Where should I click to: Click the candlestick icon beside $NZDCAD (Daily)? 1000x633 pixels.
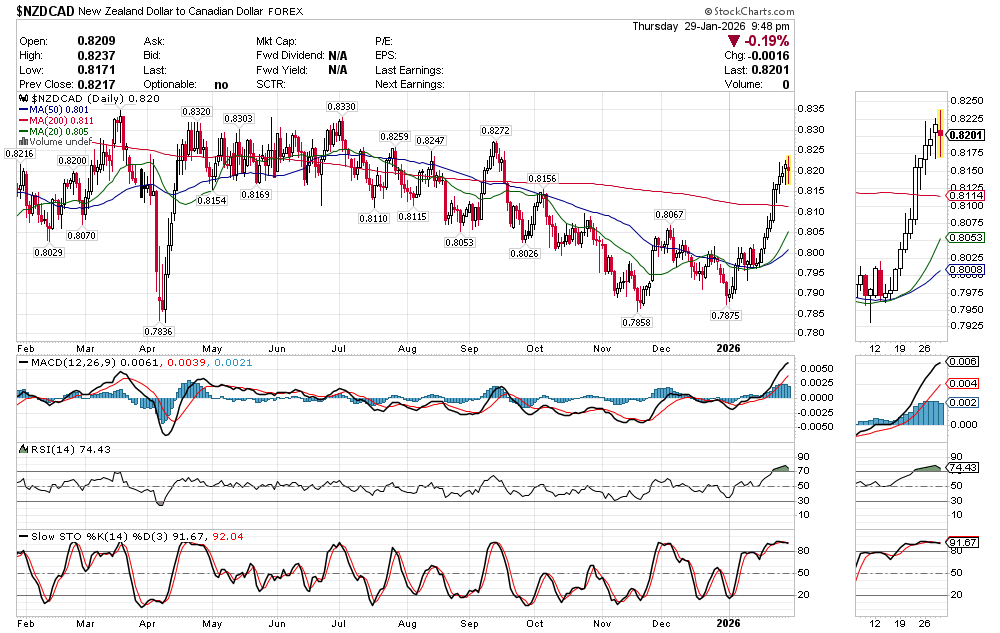pyautogui.click(x=25, y=100)
